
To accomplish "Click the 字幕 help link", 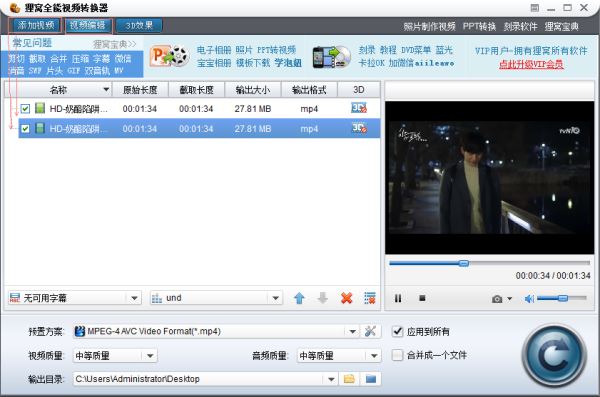I will 101,59.
